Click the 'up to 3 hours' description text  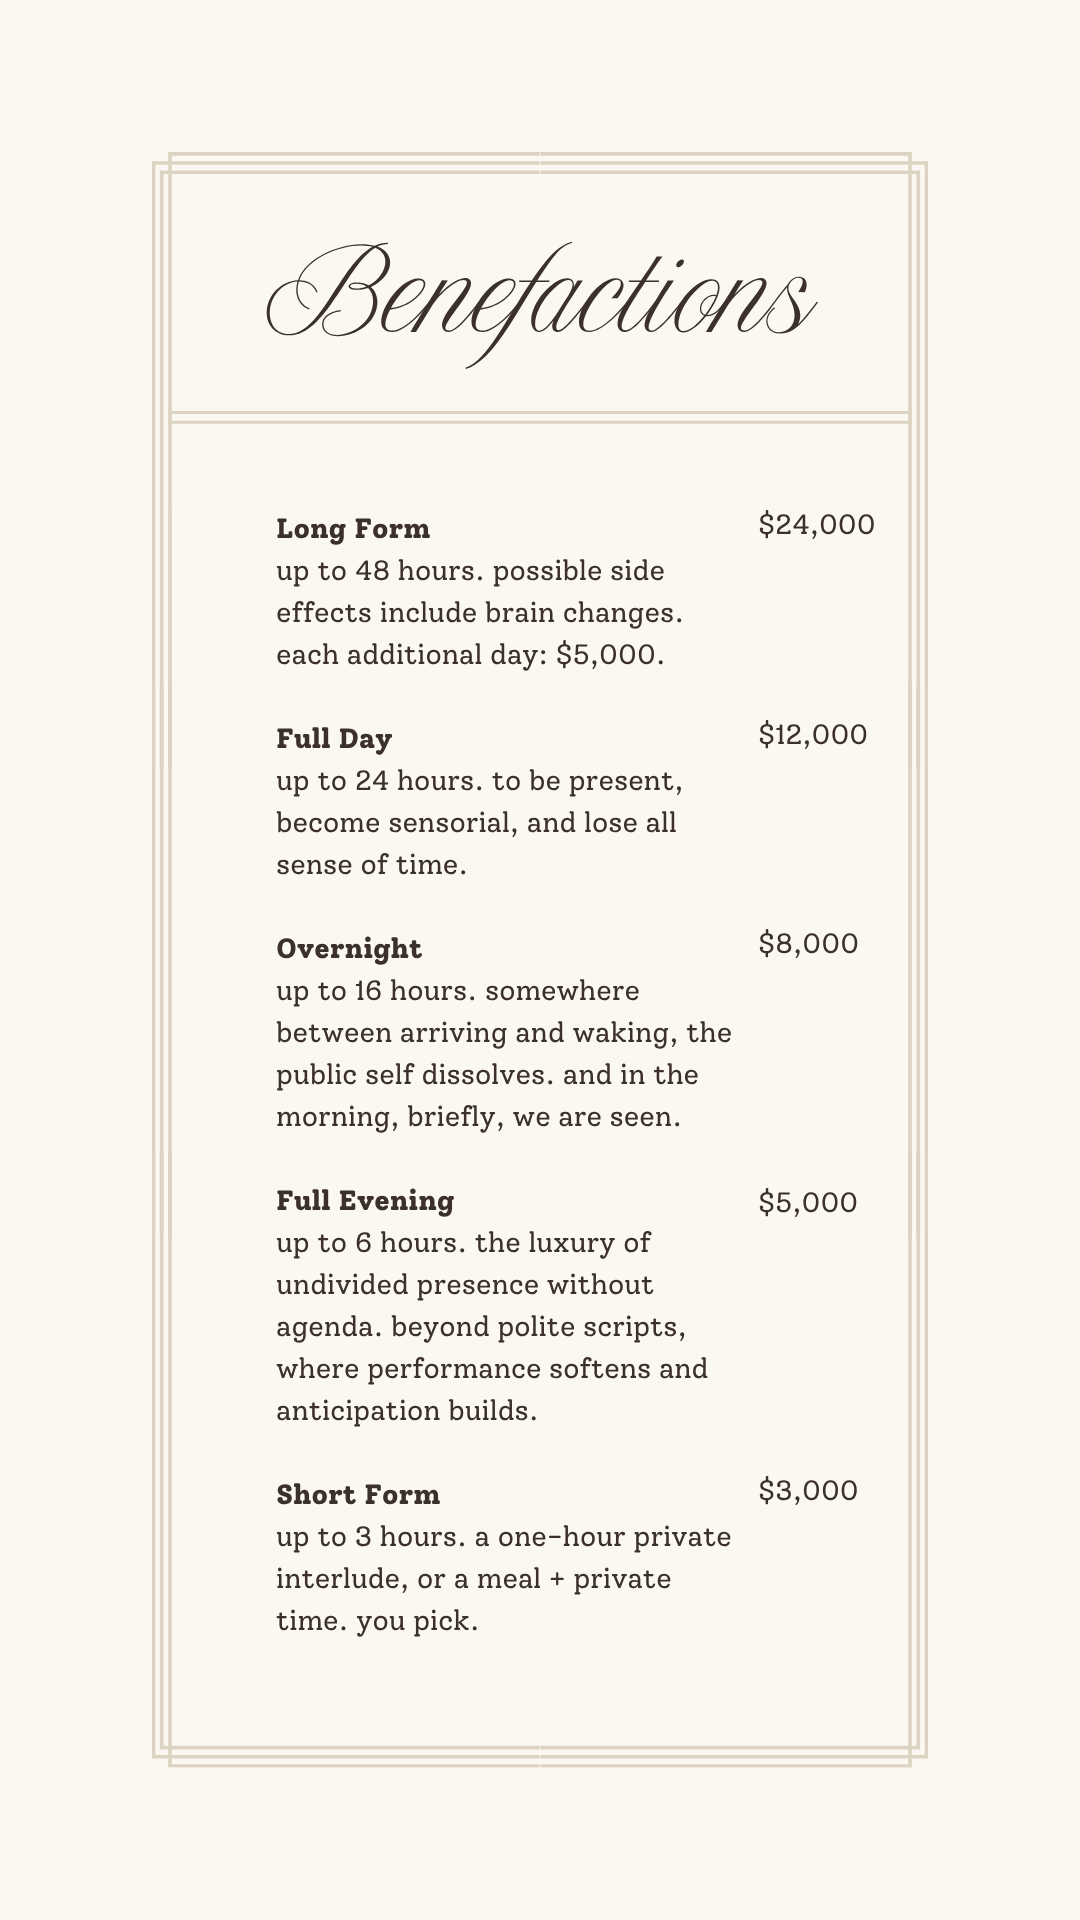point(372,1537)
